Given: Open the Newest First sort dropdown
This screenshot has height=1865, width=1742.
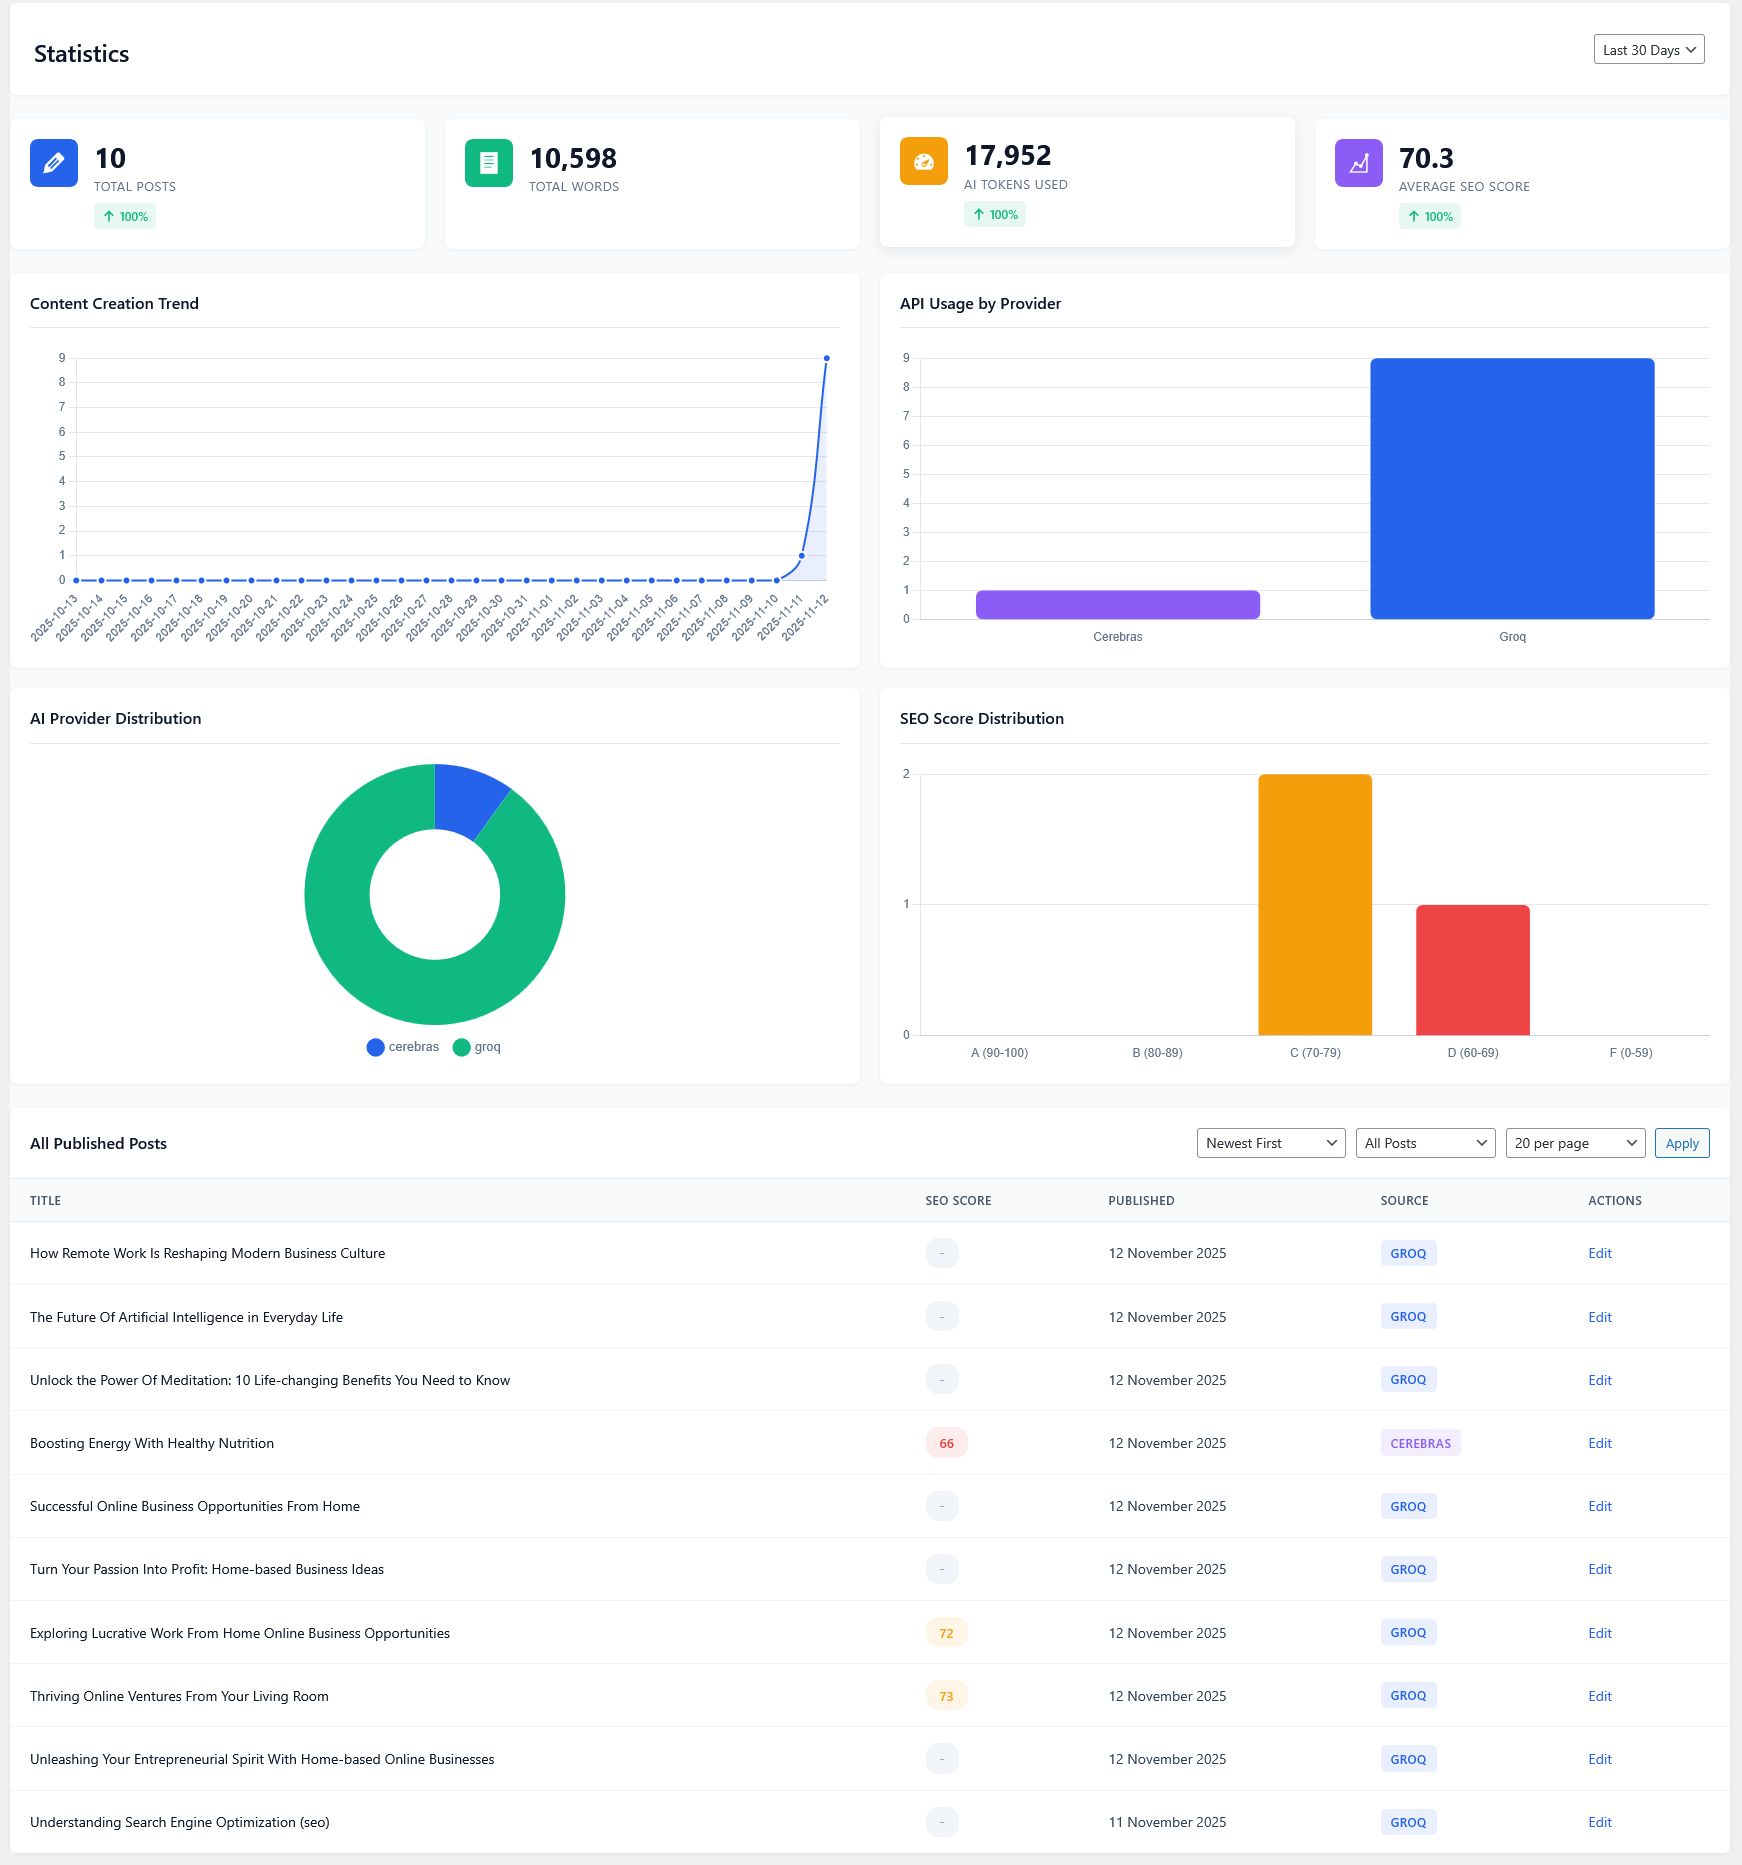Looking at the screenshot, I should (1271, 1143).
